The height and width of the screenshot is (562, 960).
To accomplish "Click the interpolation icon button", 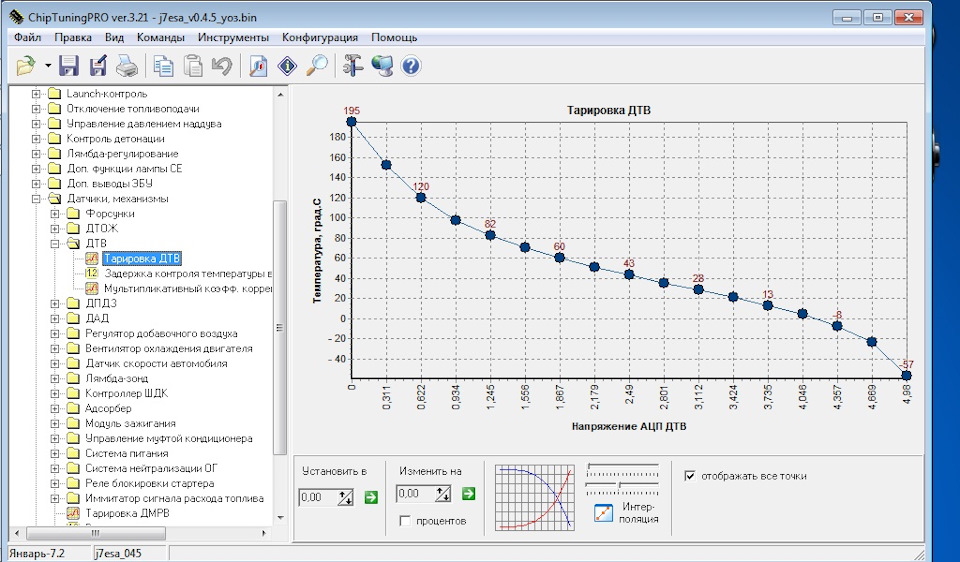I will (x=603, y=513).
